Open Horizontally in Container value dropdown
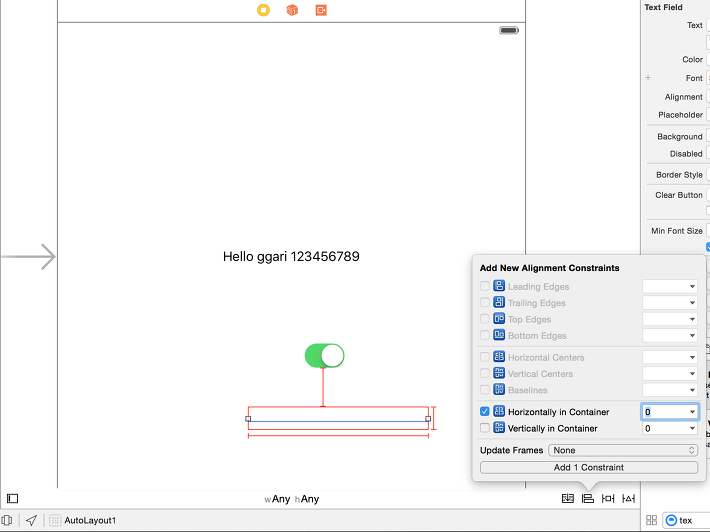Viewport: 710px width, 532px height. tap(692, 412)
